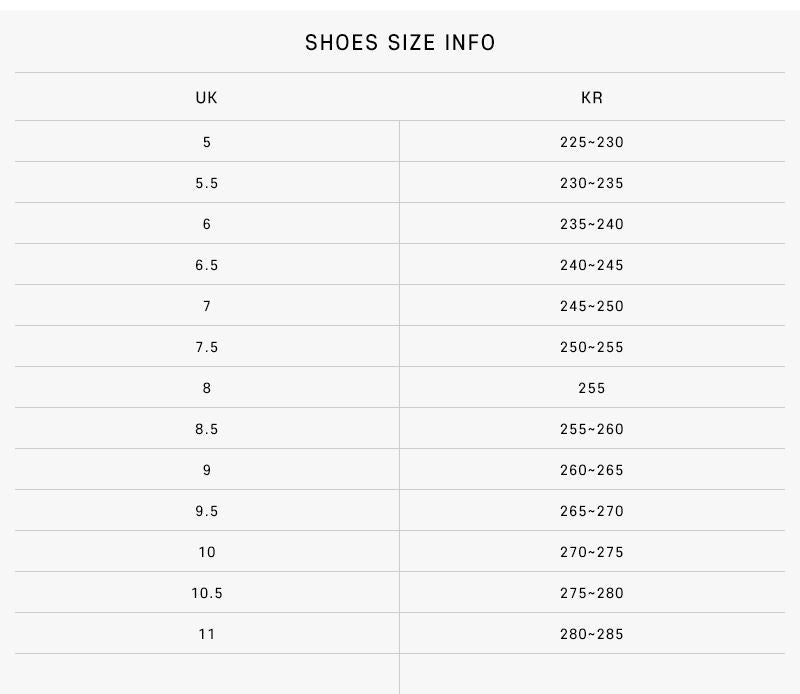Select UK size 7 cell
This screenshot has width=800, height=694.
pos(207,306)
